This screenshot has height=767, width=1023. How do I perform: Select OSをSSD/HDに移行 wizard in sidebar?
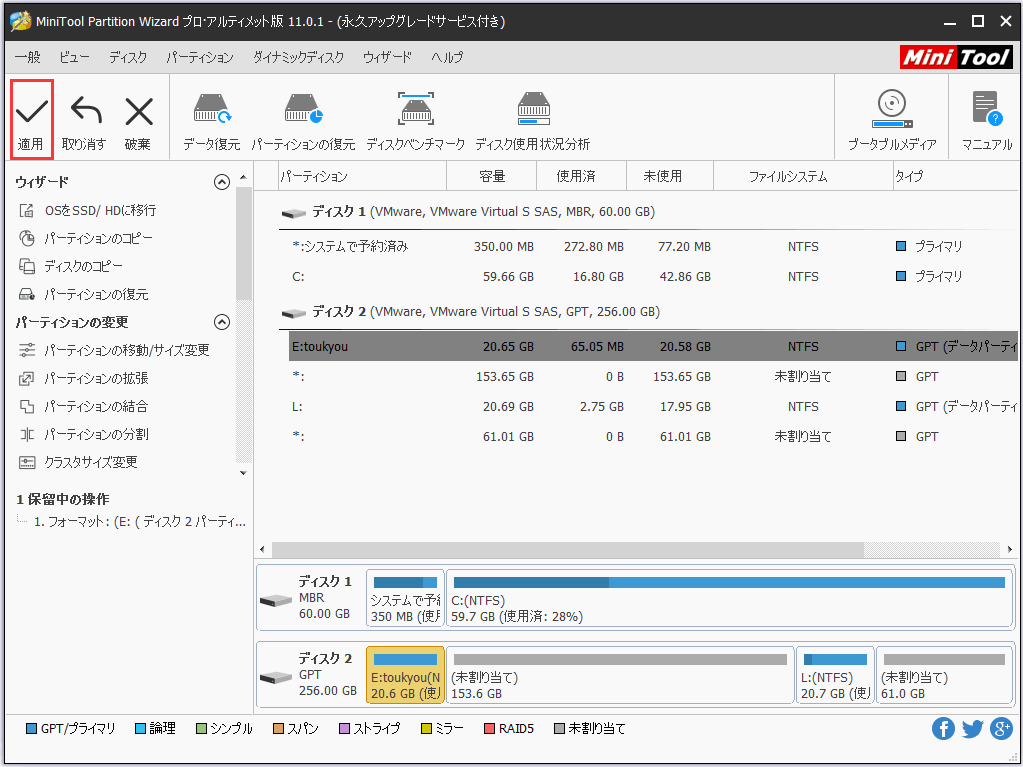[87, 211]
